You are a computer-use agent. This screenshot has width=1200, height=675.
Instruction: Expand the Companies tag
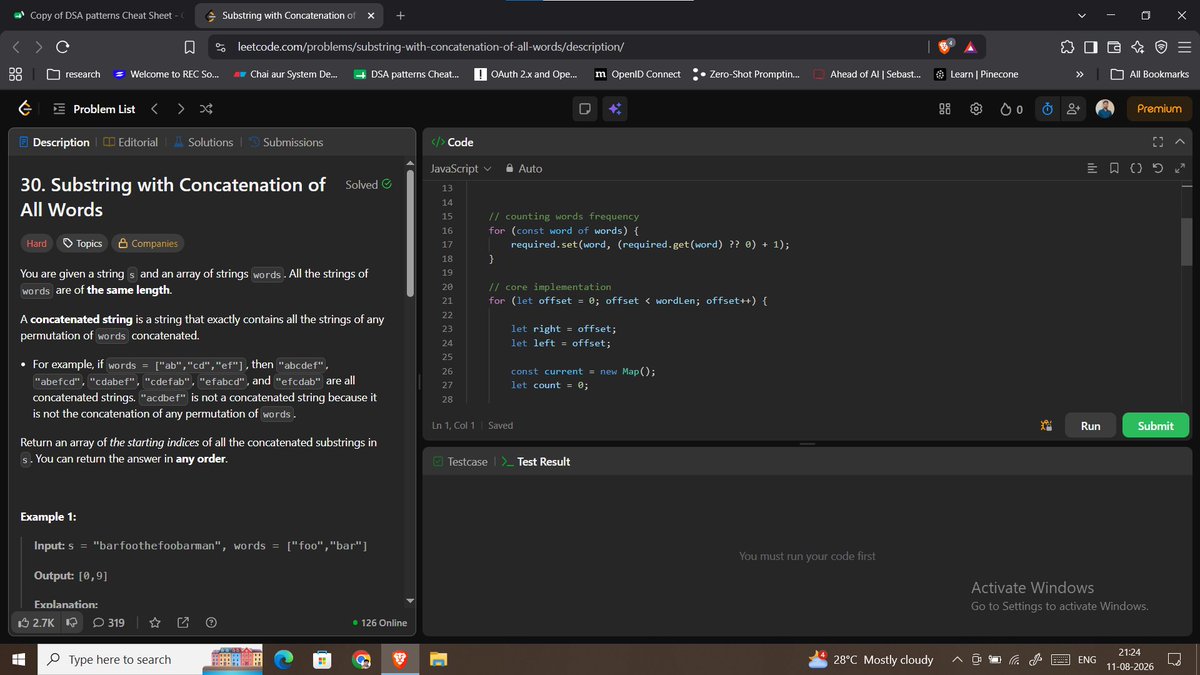click(x=148, y=243)
